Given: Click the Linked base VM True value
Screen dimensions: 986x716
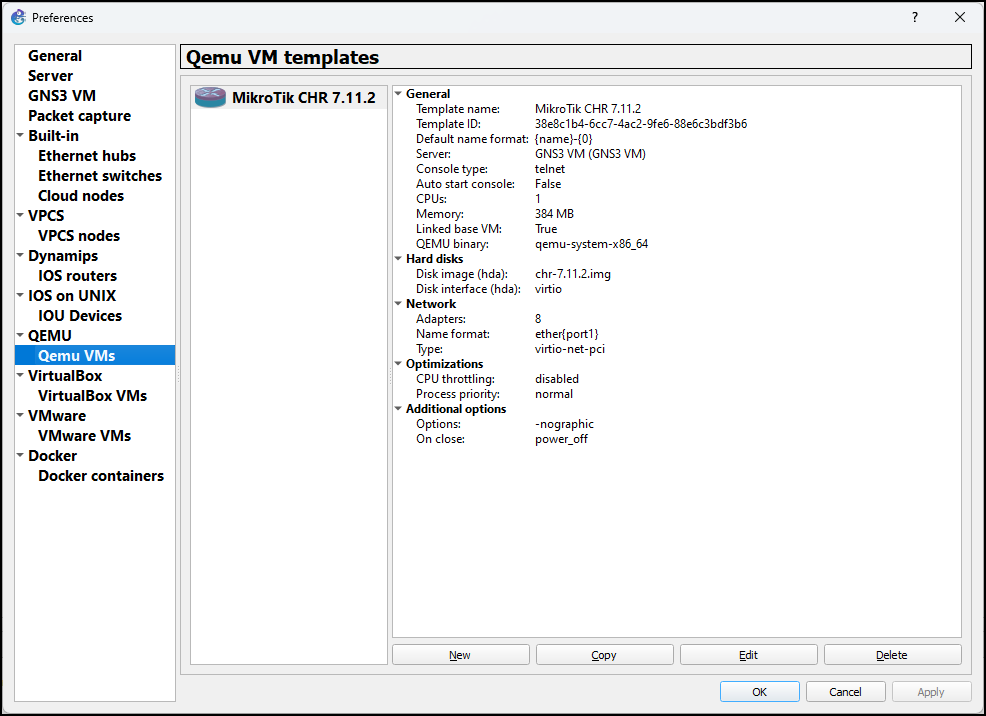Looking at the screenshot, I should [x=546, y=229].
